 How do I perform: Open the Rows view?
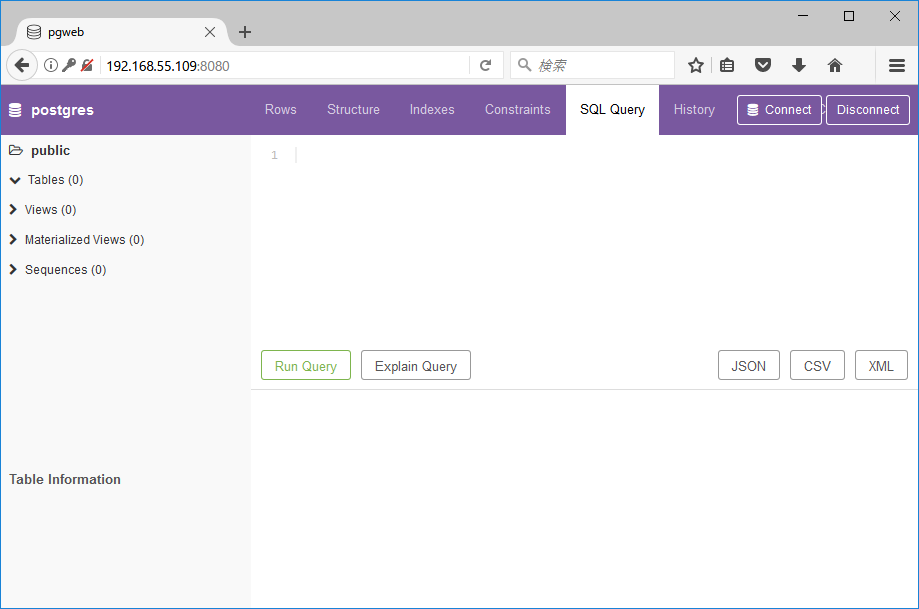pyautogui.click(x=280, y=110)
